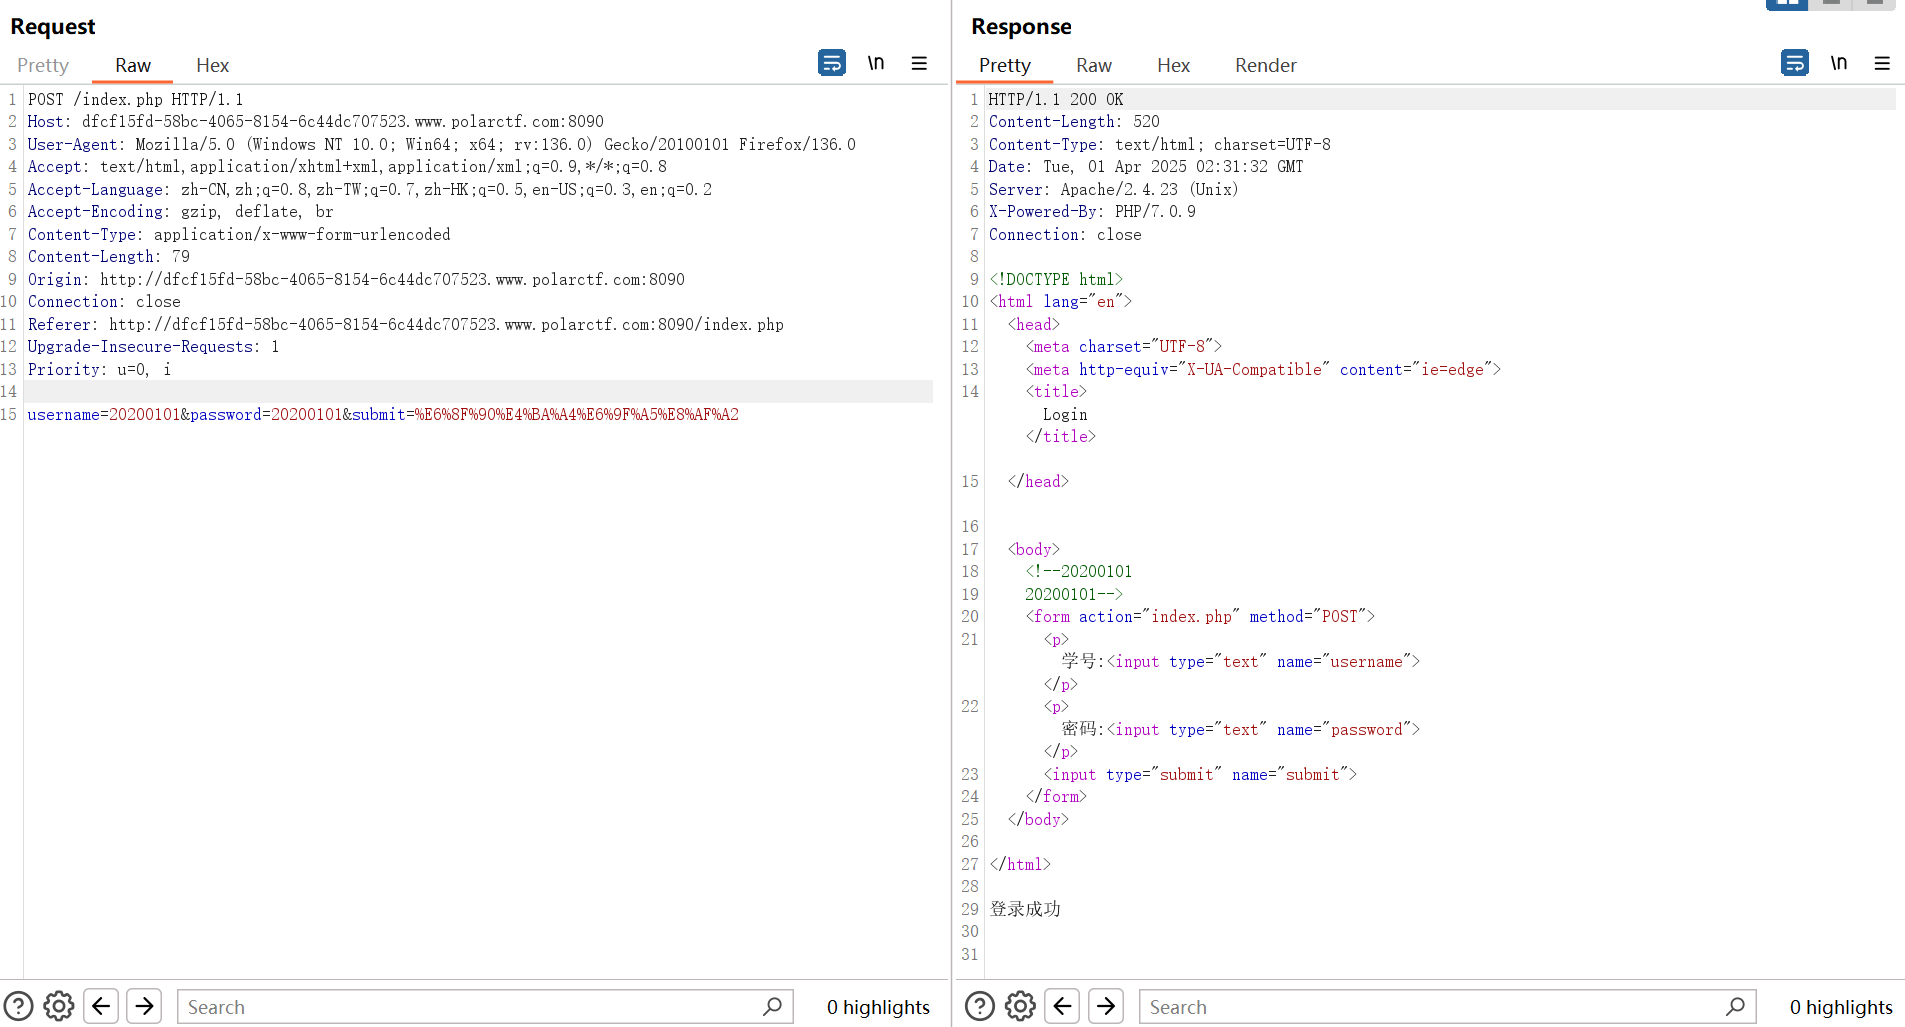Open search settings gear under Request pane
This screenshot has width=1905, height=1027.
pos(59,1006)
